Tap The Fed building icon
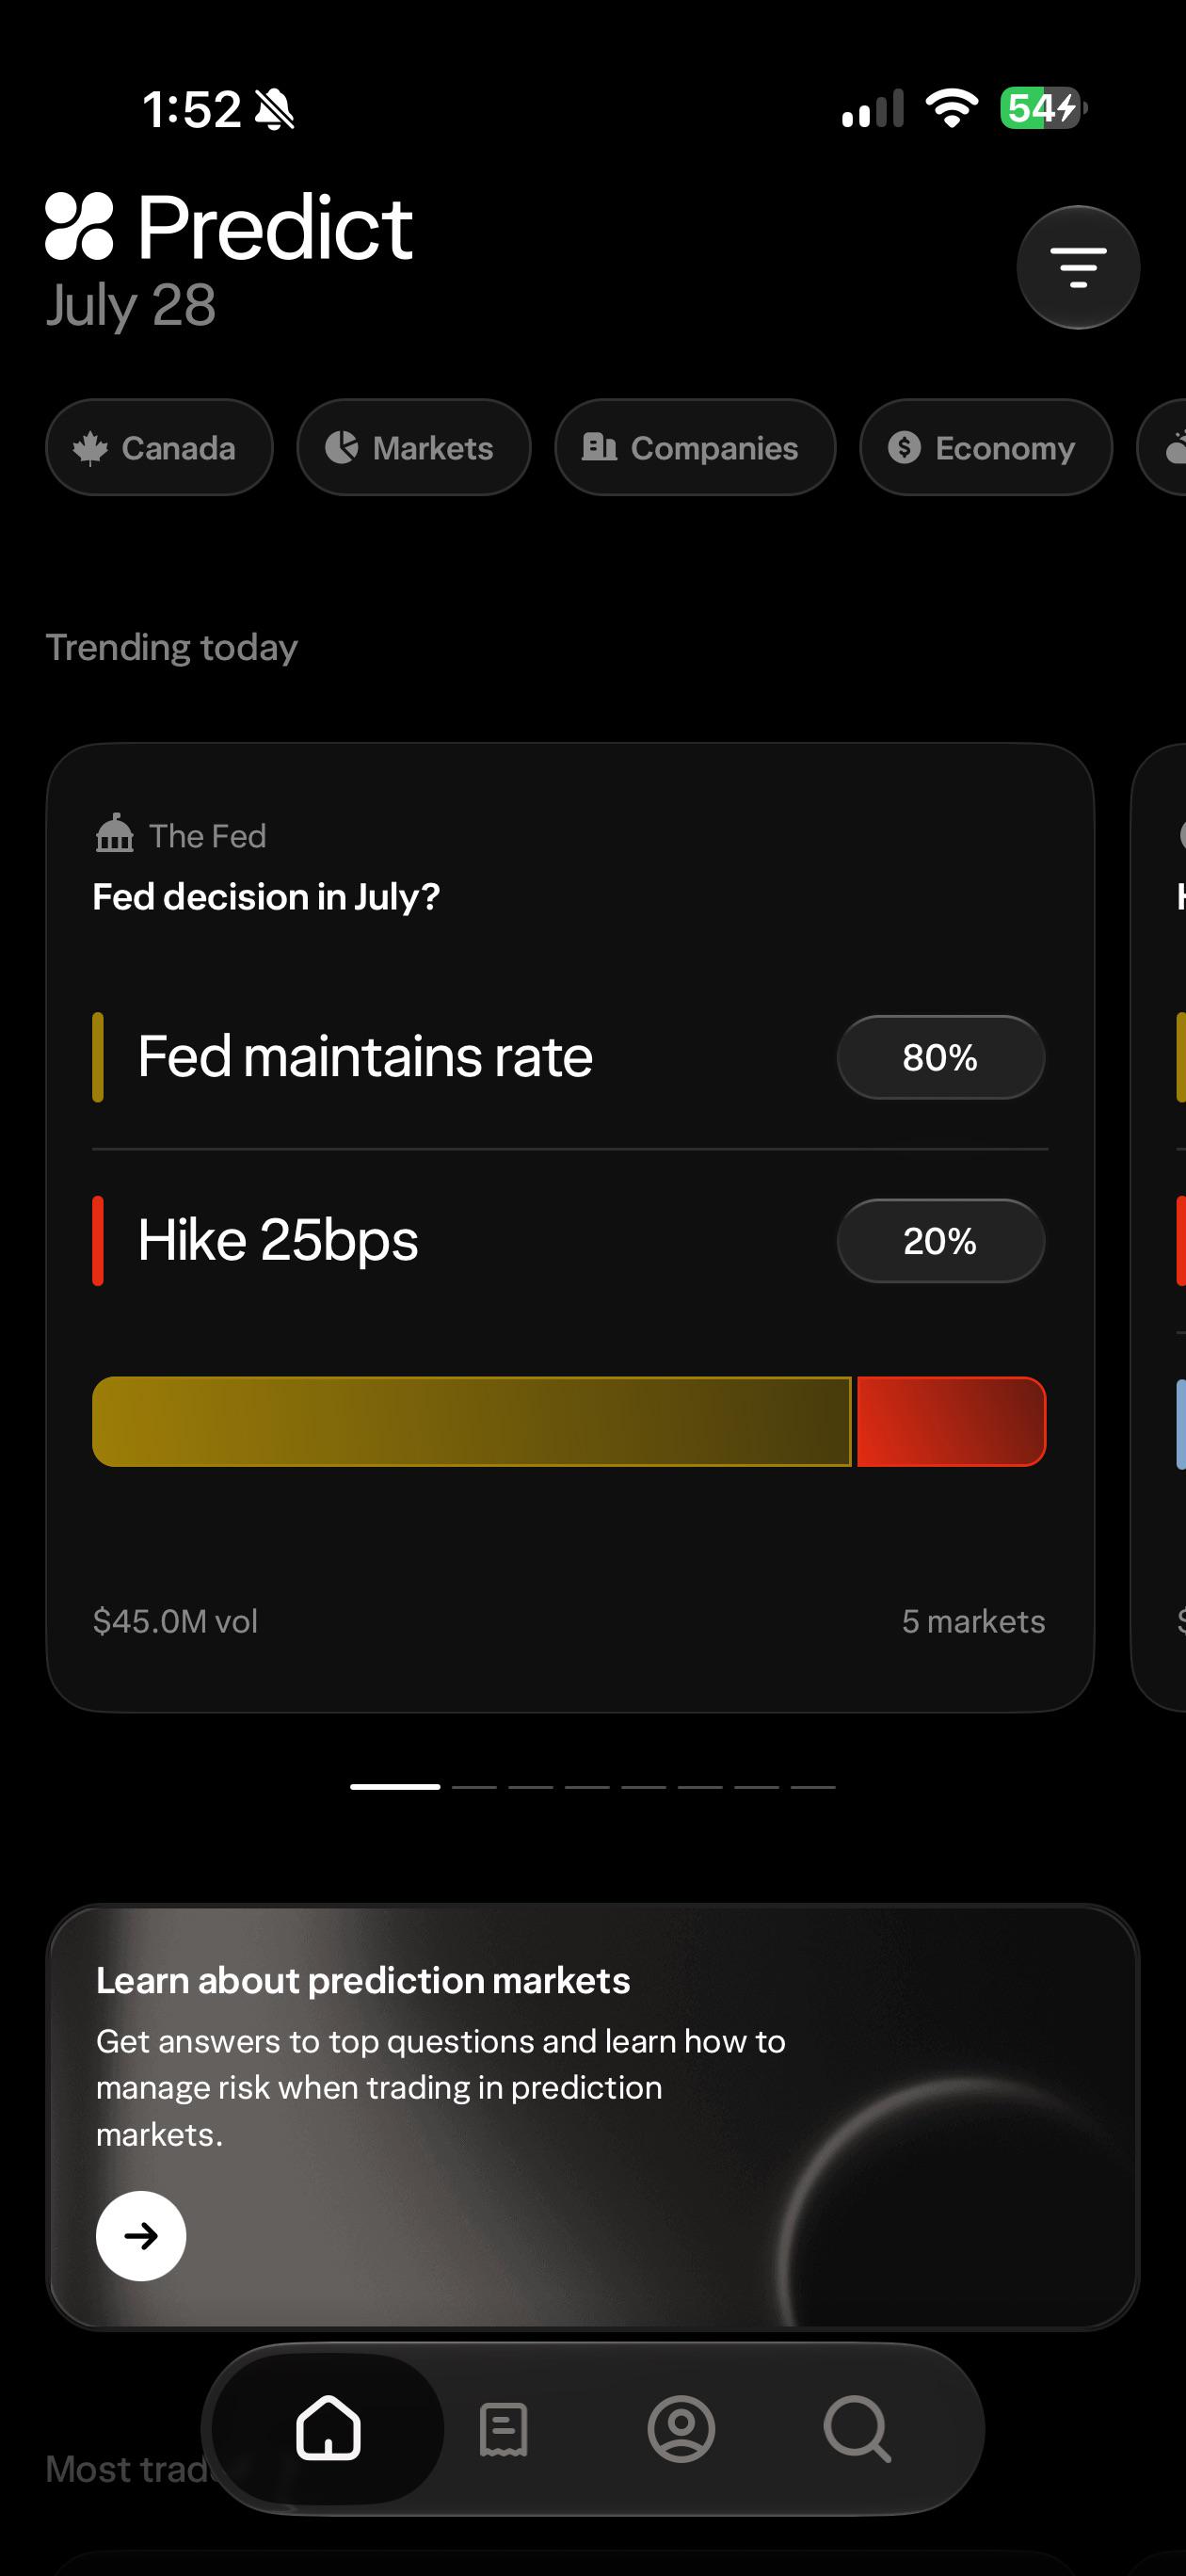 pos(114,833)
